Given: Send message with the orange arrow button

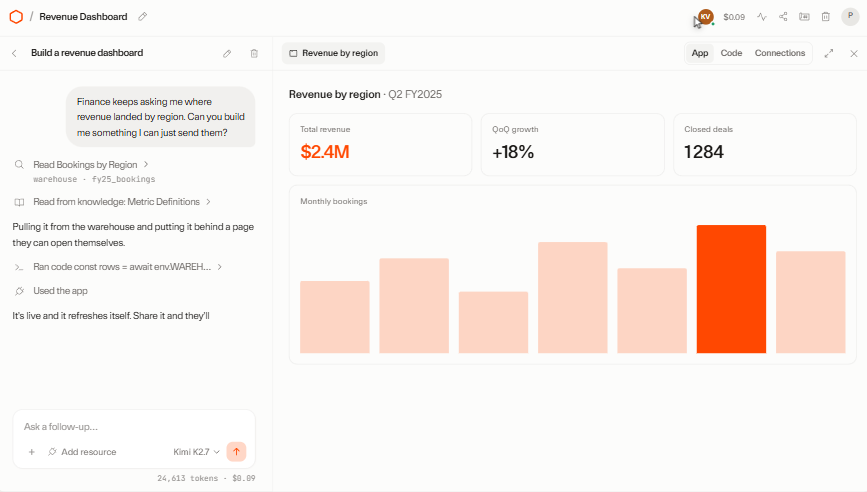Looking at the screenshot, I should click(236, 452).
